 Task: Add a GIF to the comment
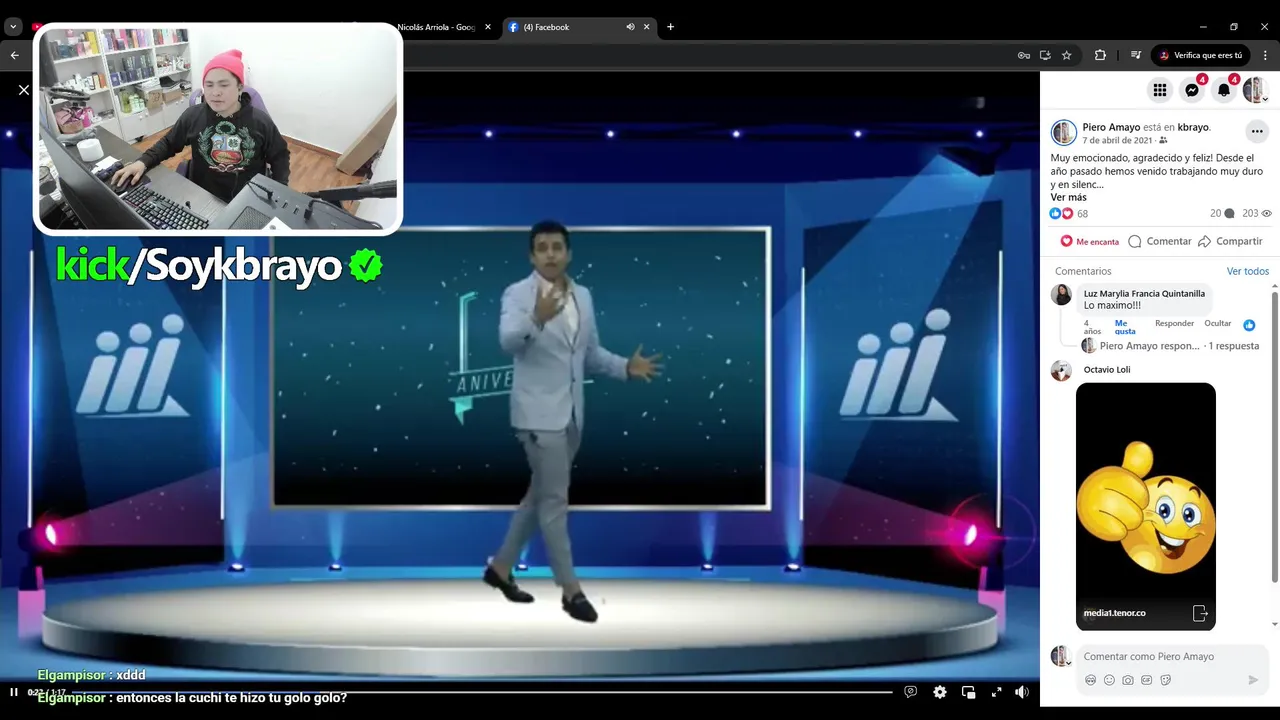(1147, 680)
